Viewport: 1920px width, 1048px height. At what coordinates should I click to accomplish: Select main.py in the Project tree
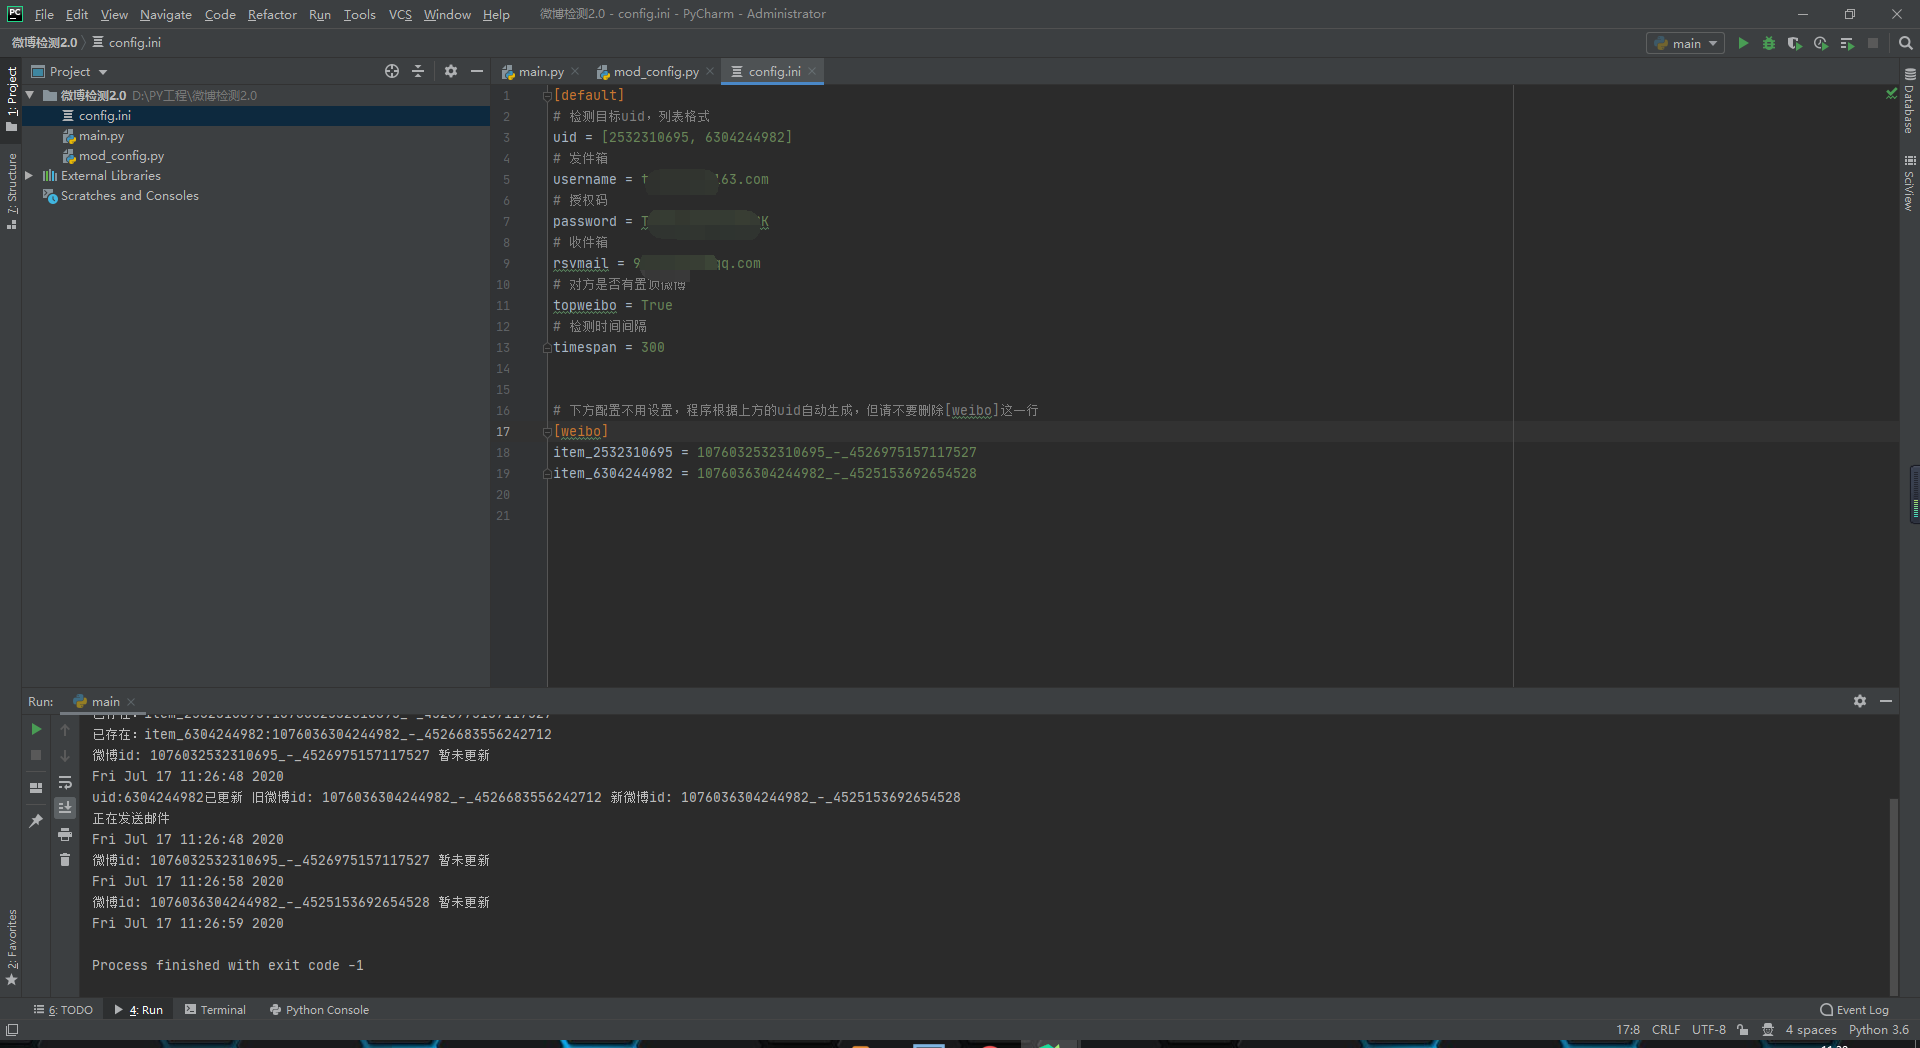pyautogui.click(x=101, y=136)
